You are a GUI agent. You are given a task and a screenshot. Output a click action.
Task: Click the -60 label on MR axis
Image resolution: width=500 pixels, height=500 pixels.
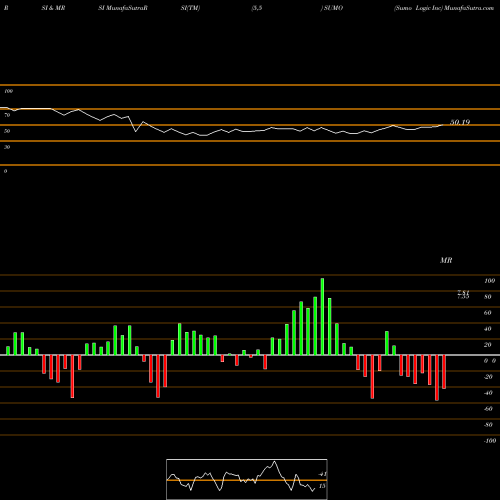click(x=488, y=409)
